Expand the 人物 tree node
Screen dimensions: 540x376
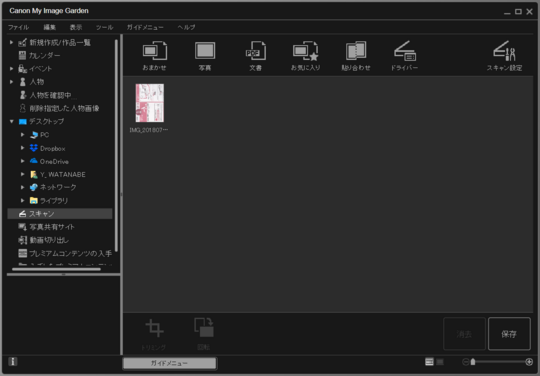pyautogui.click(x=11, y=82)
